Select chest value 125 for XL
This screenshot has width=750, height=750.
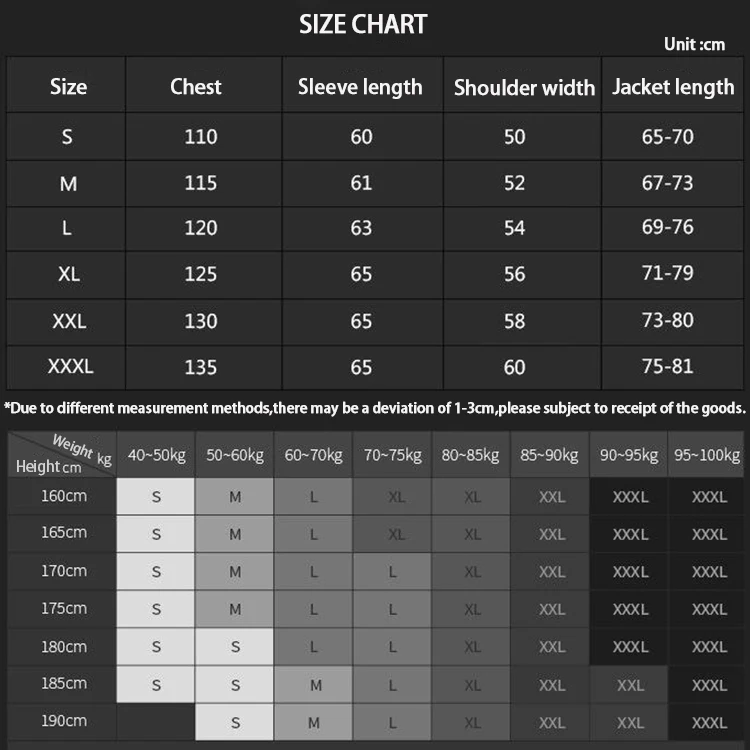click(x=201, y=274)
